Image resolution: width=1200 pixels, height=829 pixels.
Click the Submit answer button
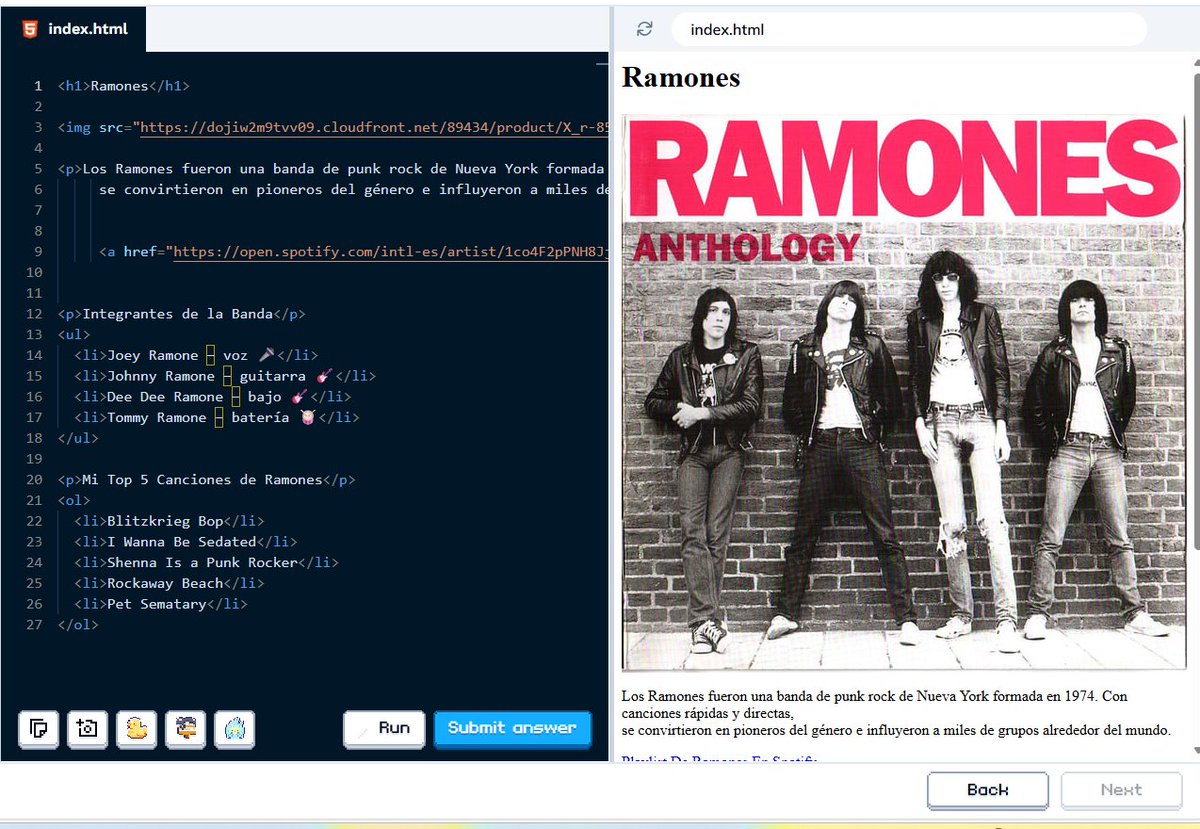pos(512,729)
